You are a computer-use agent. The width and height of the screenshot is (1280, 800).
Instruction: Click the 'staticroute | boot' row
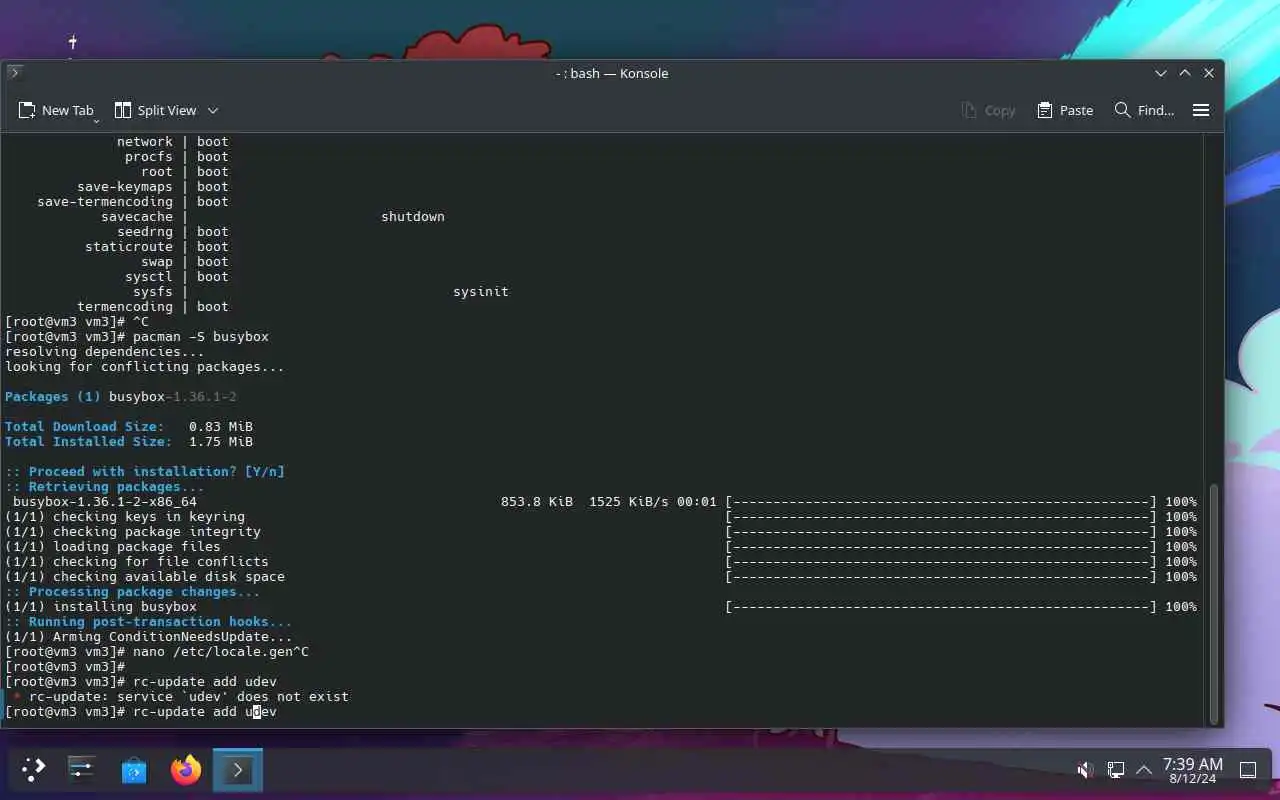pyautogui.click(x=157, y=246)
